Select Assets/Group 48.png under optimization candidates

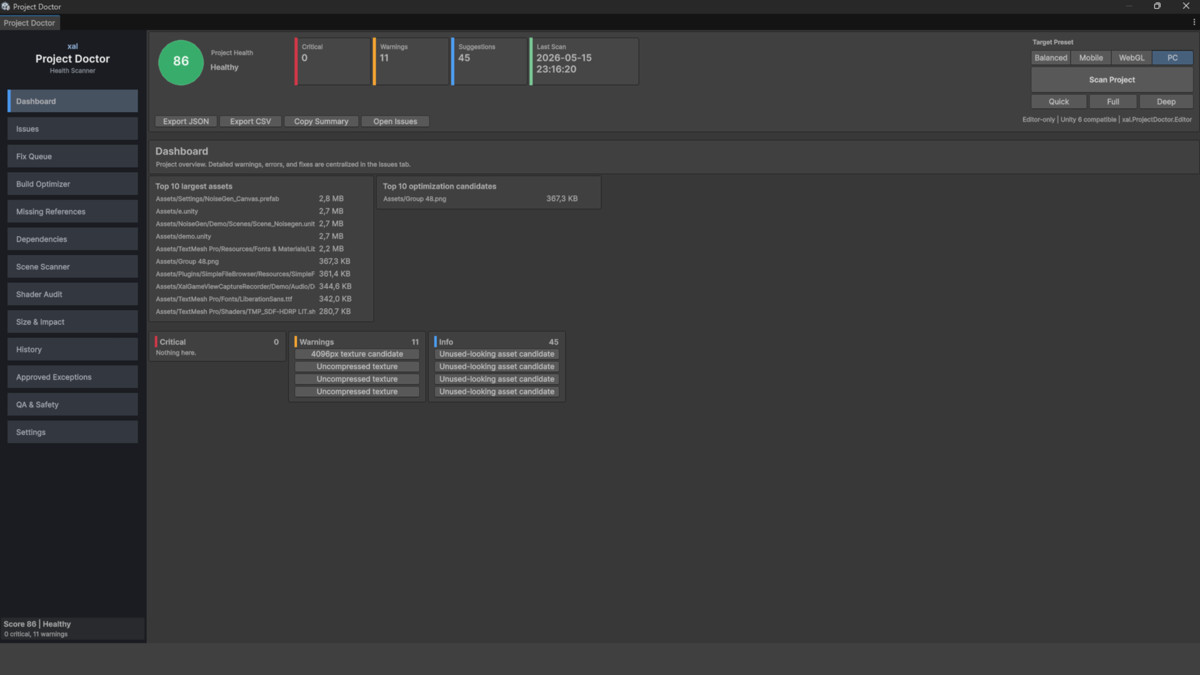coord(490,199)
